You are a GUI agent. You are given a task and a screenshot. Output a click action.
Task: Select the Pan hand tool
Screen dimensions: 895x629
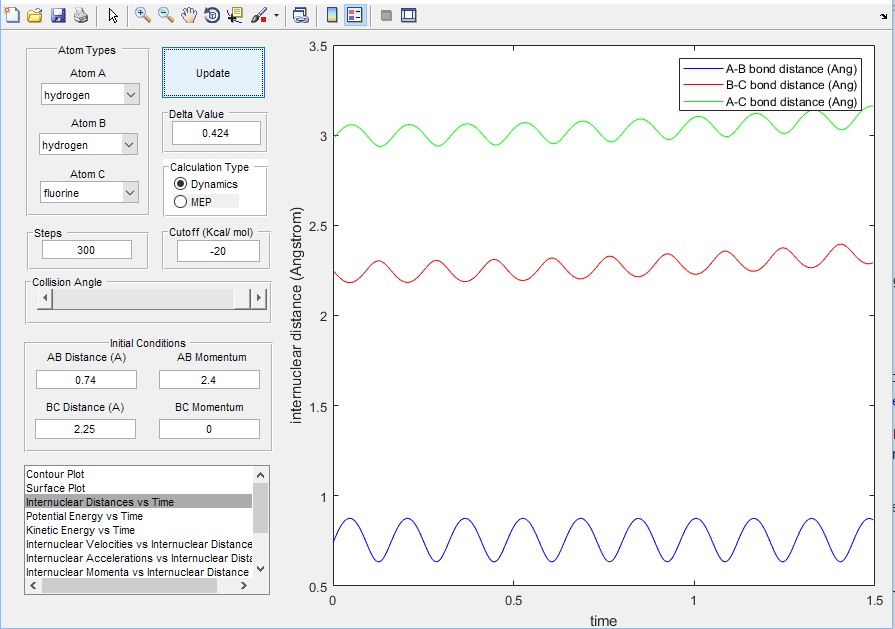point(189,15)
